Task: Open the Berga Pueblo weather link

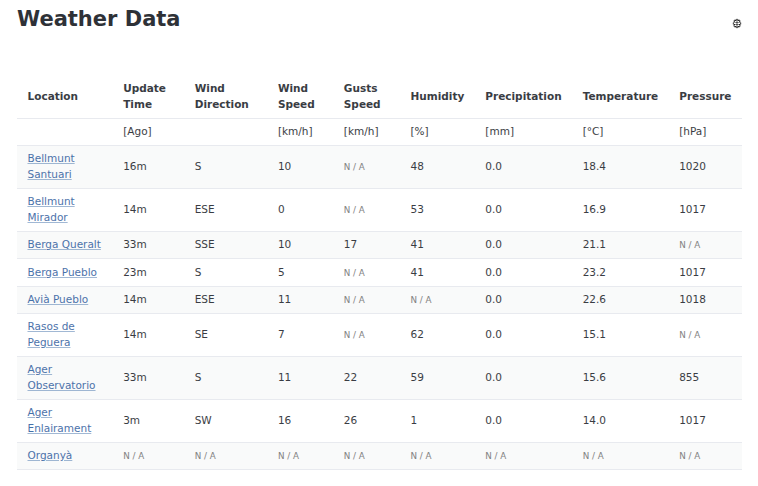Action: pyautogui.click(x=62, y=272)
